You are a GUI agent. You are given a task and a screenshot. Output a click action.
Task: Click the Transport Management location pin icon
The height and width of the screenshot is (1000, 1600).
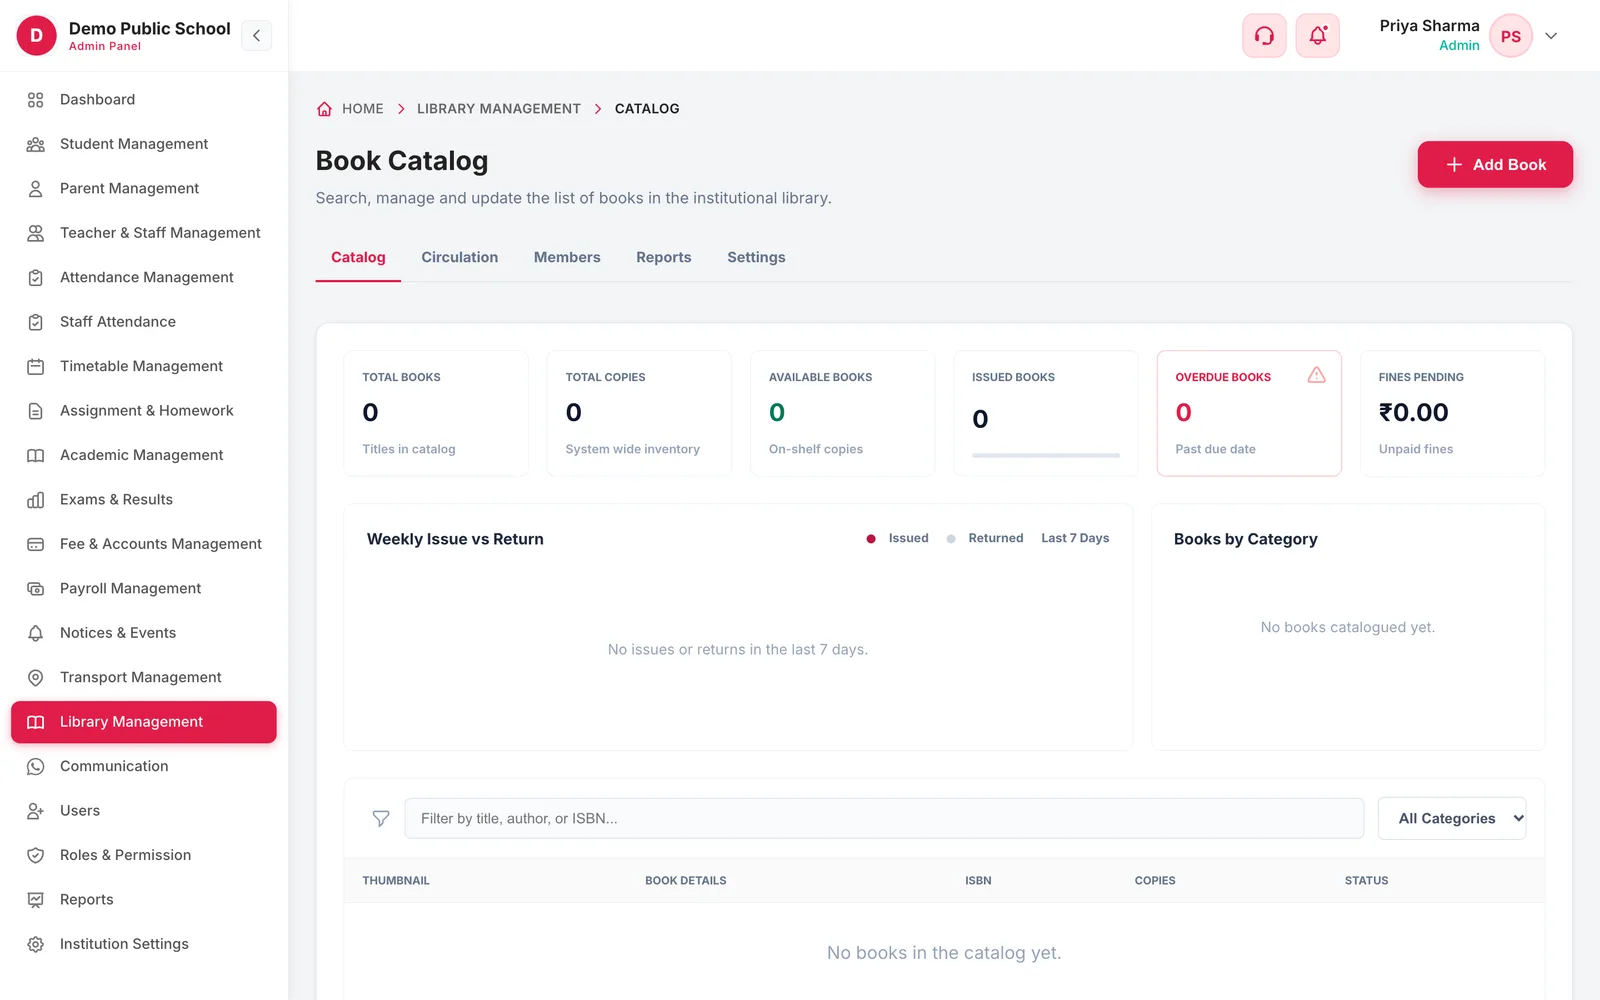[x=35, y=678]
